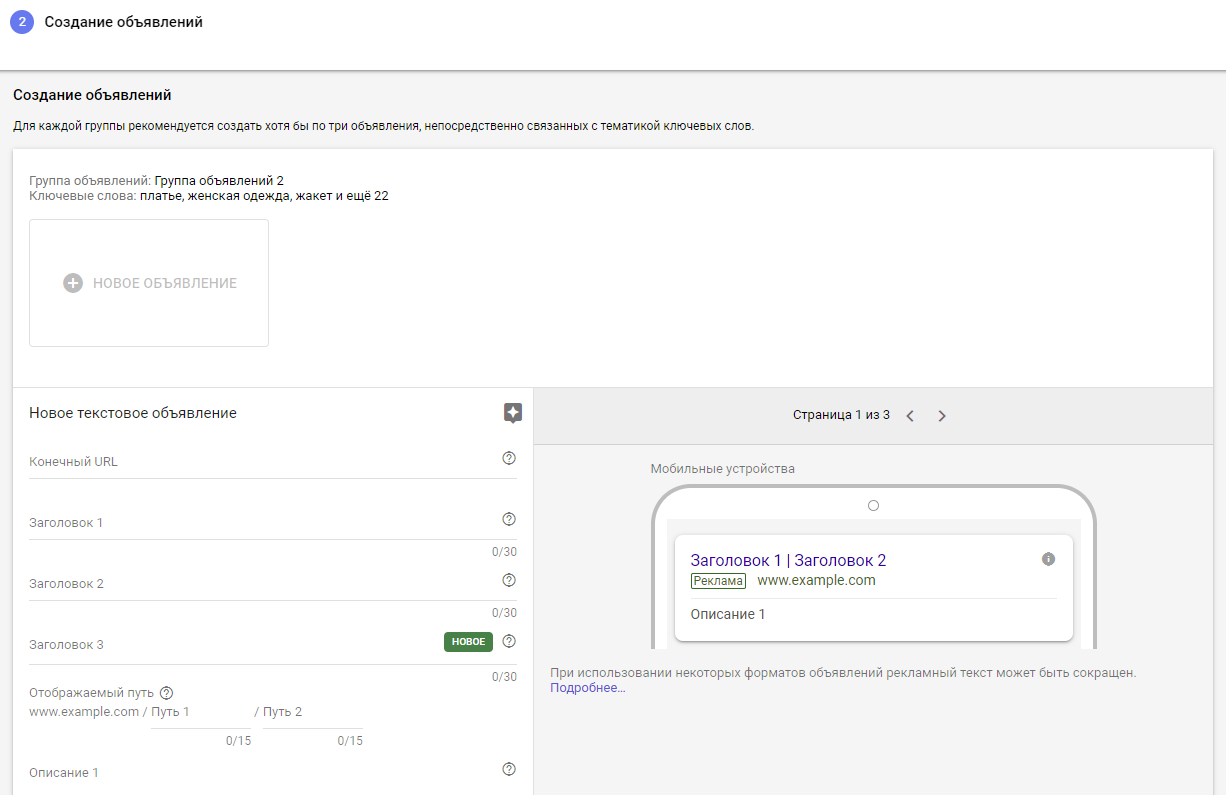Click info icon in ad preview card
This screenshot has width=1226, height=795.
coord(1048,559)
